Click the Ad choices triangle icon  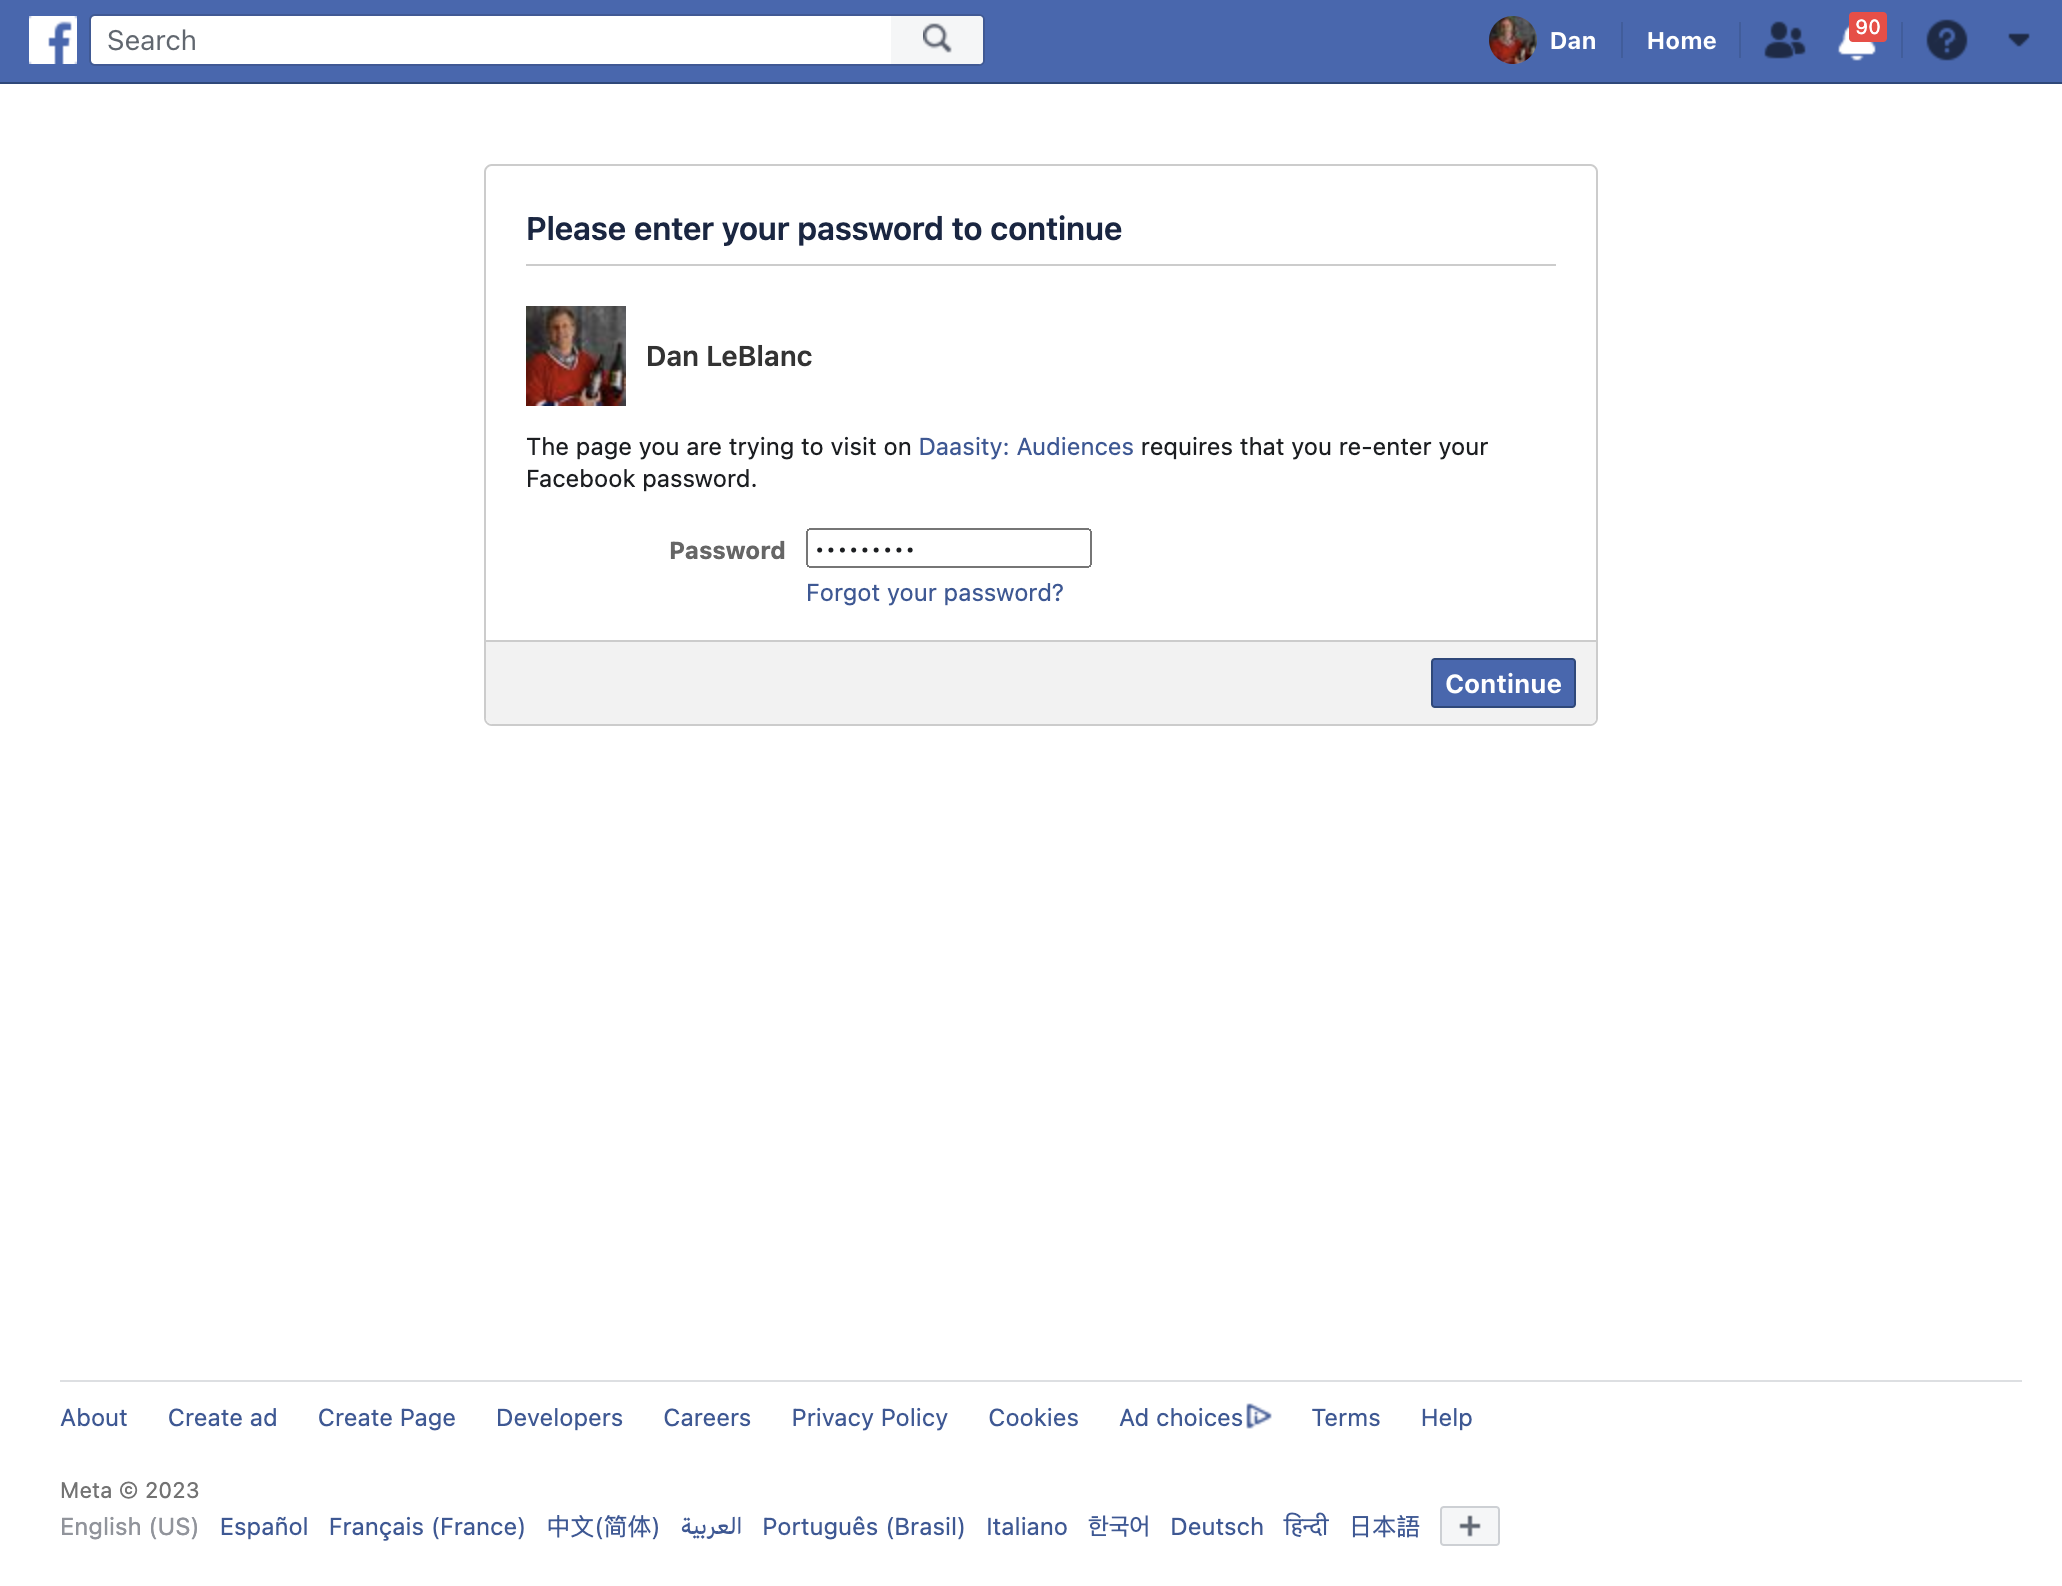click(x=1259, y=1416)
